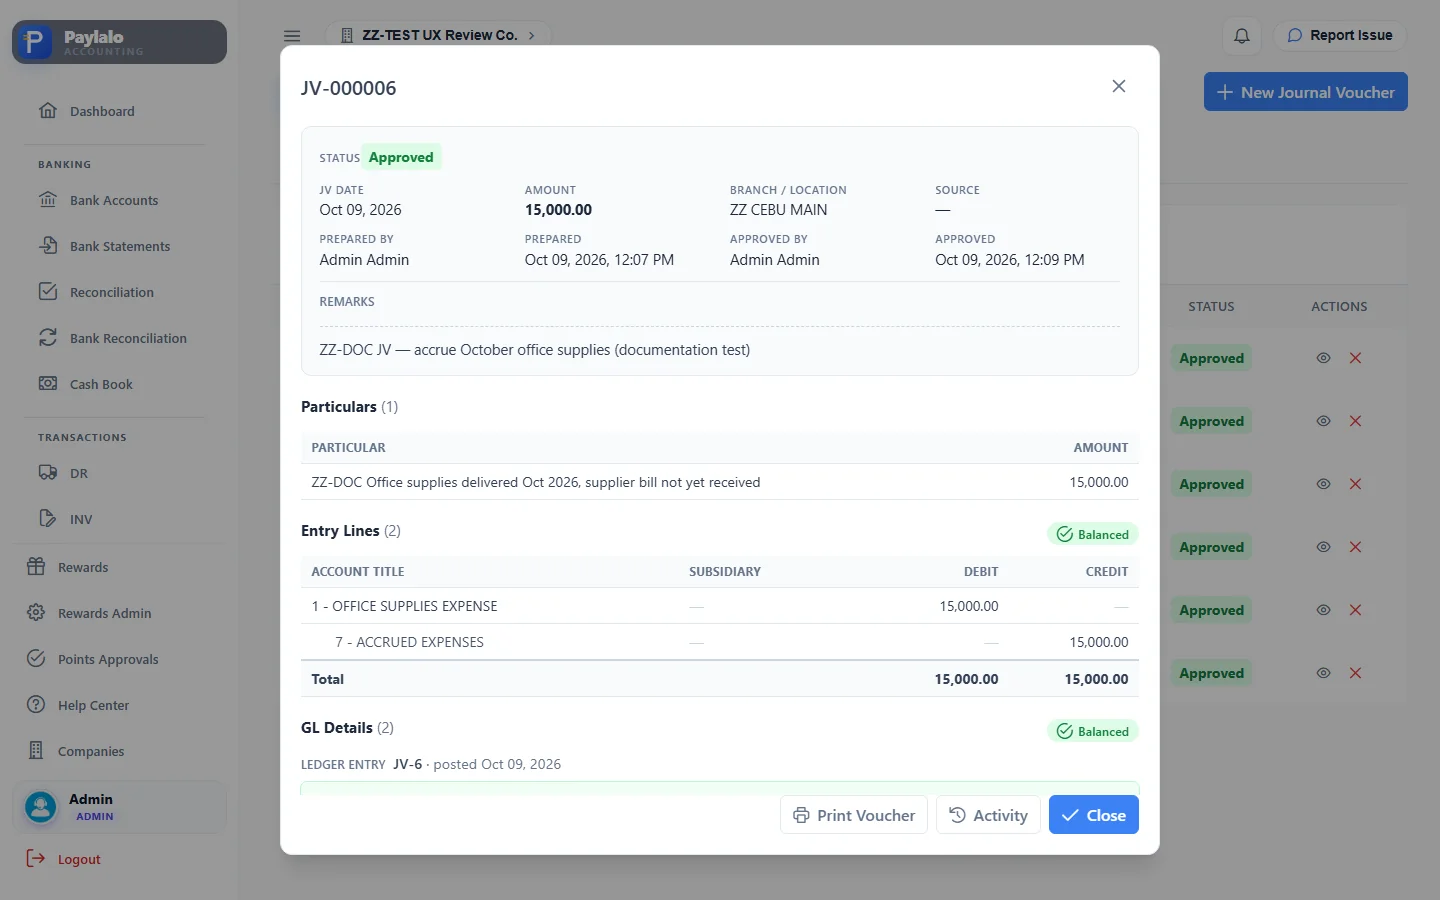Print the voucher with Print Voucher

click(854, 815)
